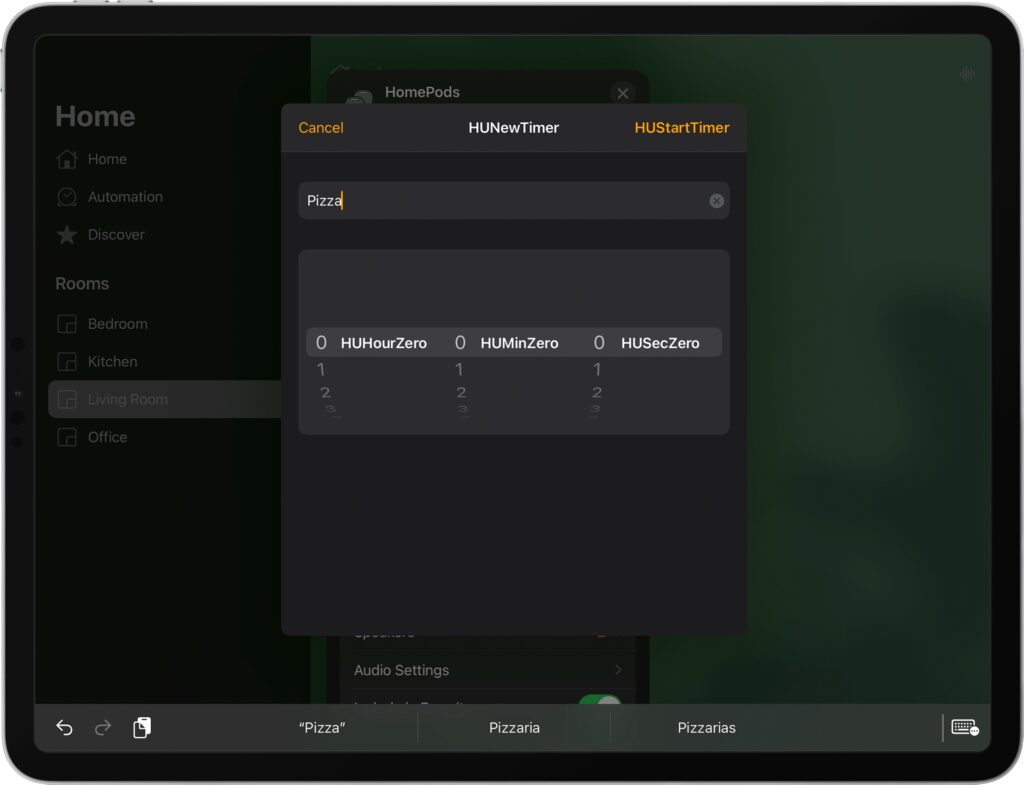Select hour value 1 in picker

click(x=321, y=370)
